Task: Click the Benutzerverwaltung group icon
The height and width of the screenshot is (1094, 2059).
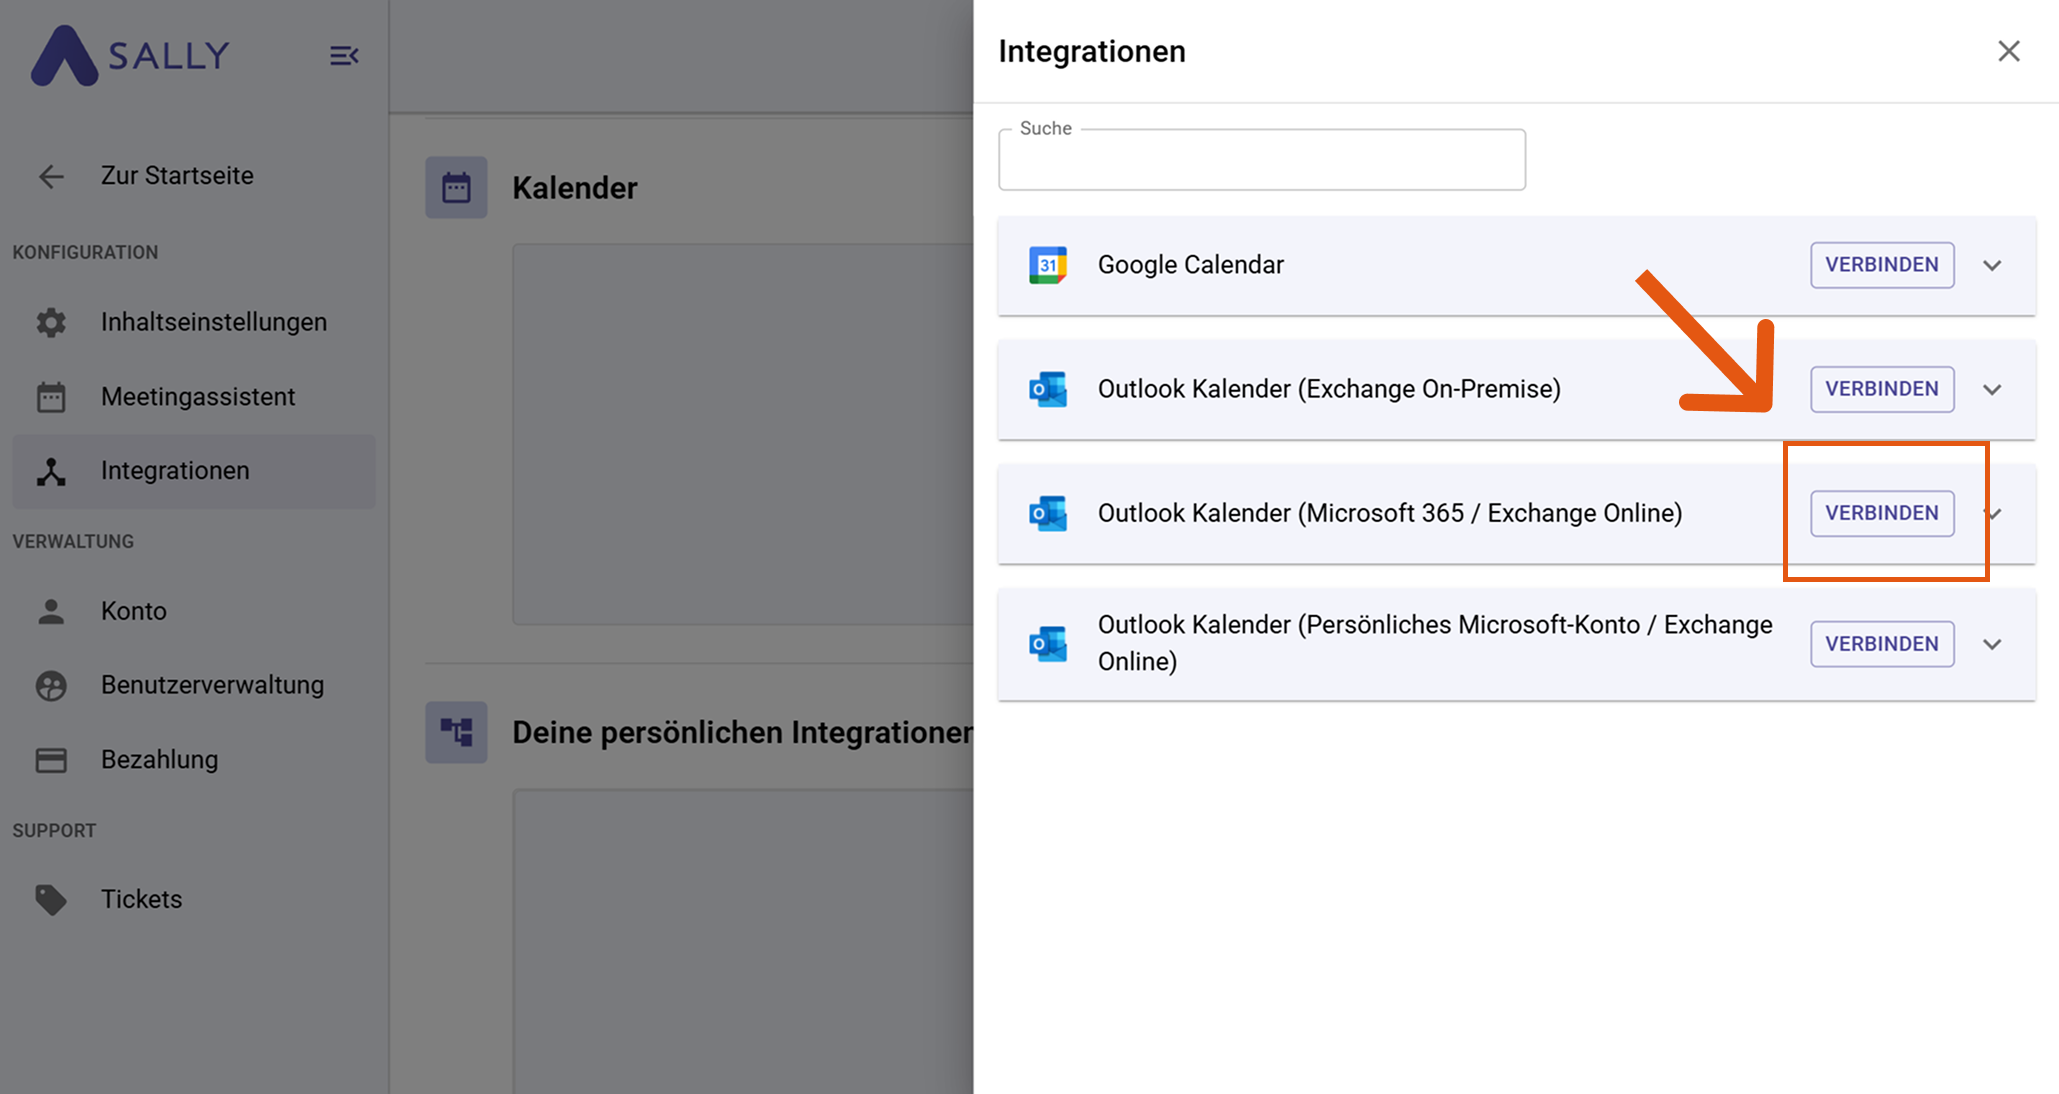Action: [x=51, y=685]
